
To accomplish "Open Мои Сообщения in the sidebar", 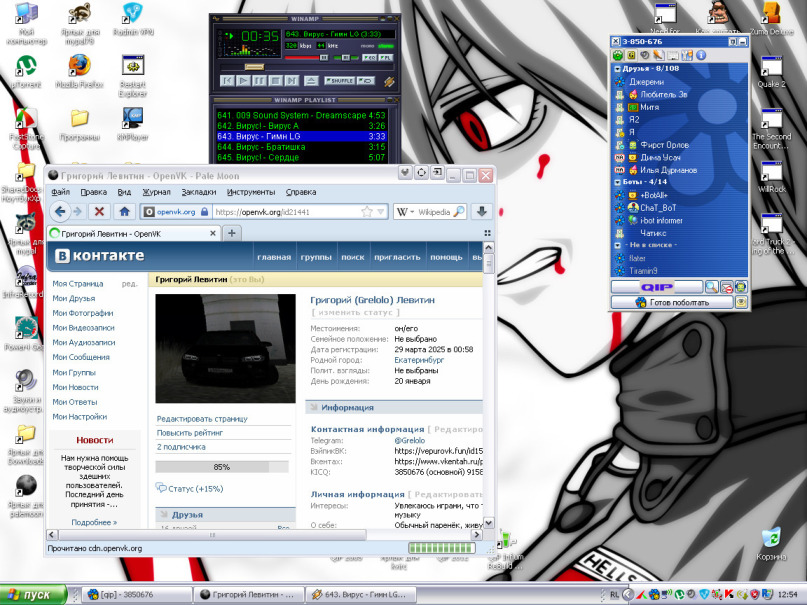I will (x=81, y=357).
